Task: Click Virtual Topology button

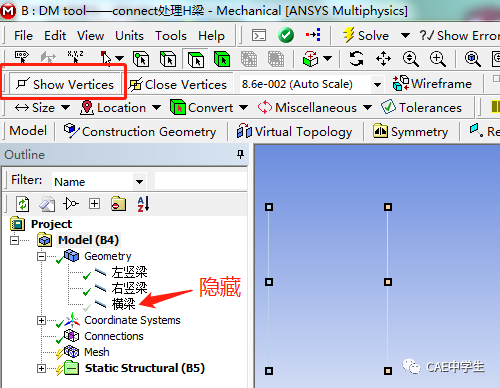Action: click(x=294, y=132)
